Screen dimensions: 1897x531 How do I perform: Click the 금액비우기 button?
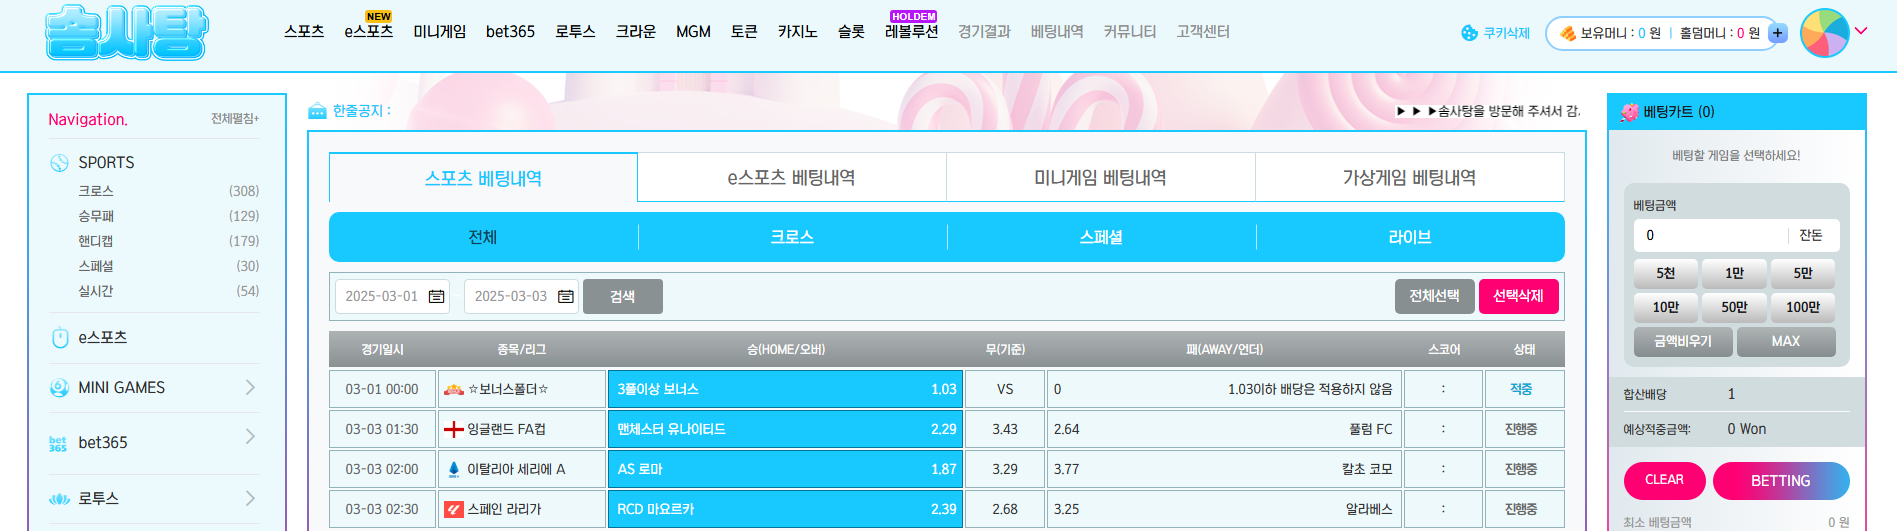click(x=1683, y=341)
